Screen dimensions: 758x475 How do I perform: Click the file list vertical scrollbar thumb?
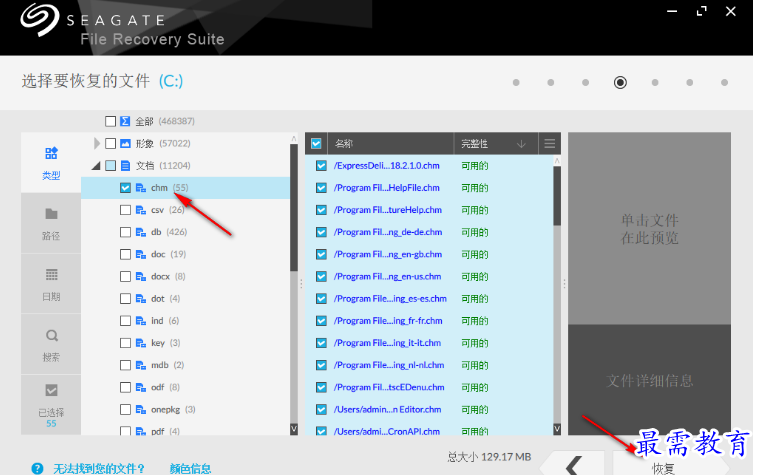(x=557, y=196)
